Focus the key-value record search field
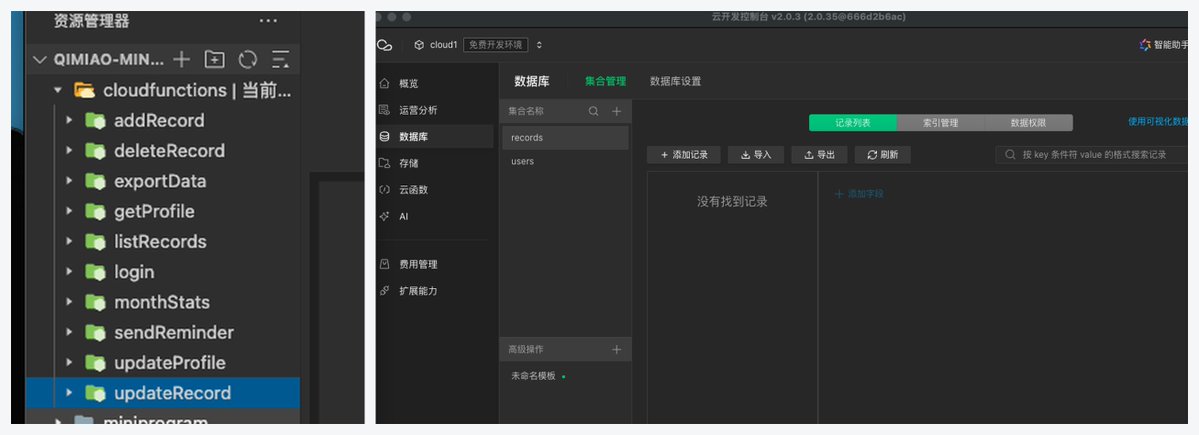1199x435 pixels. pyautogui.click(x=1092, y=155)
